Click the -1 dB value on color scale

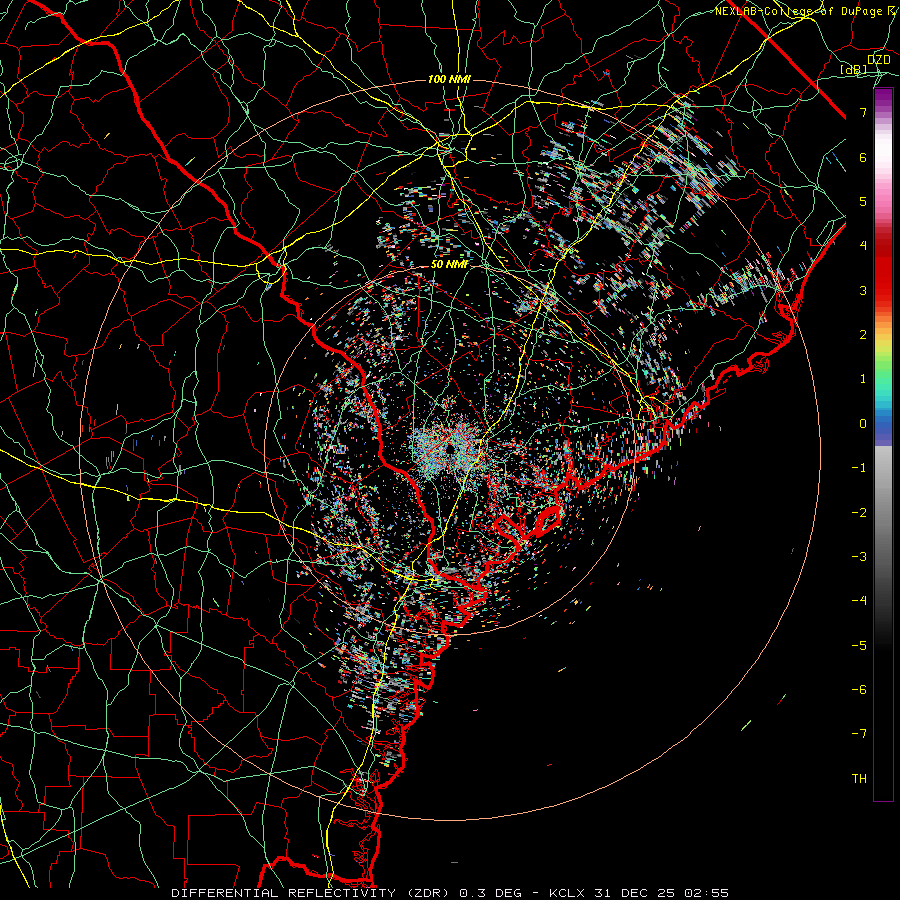[x=859, y=468]
